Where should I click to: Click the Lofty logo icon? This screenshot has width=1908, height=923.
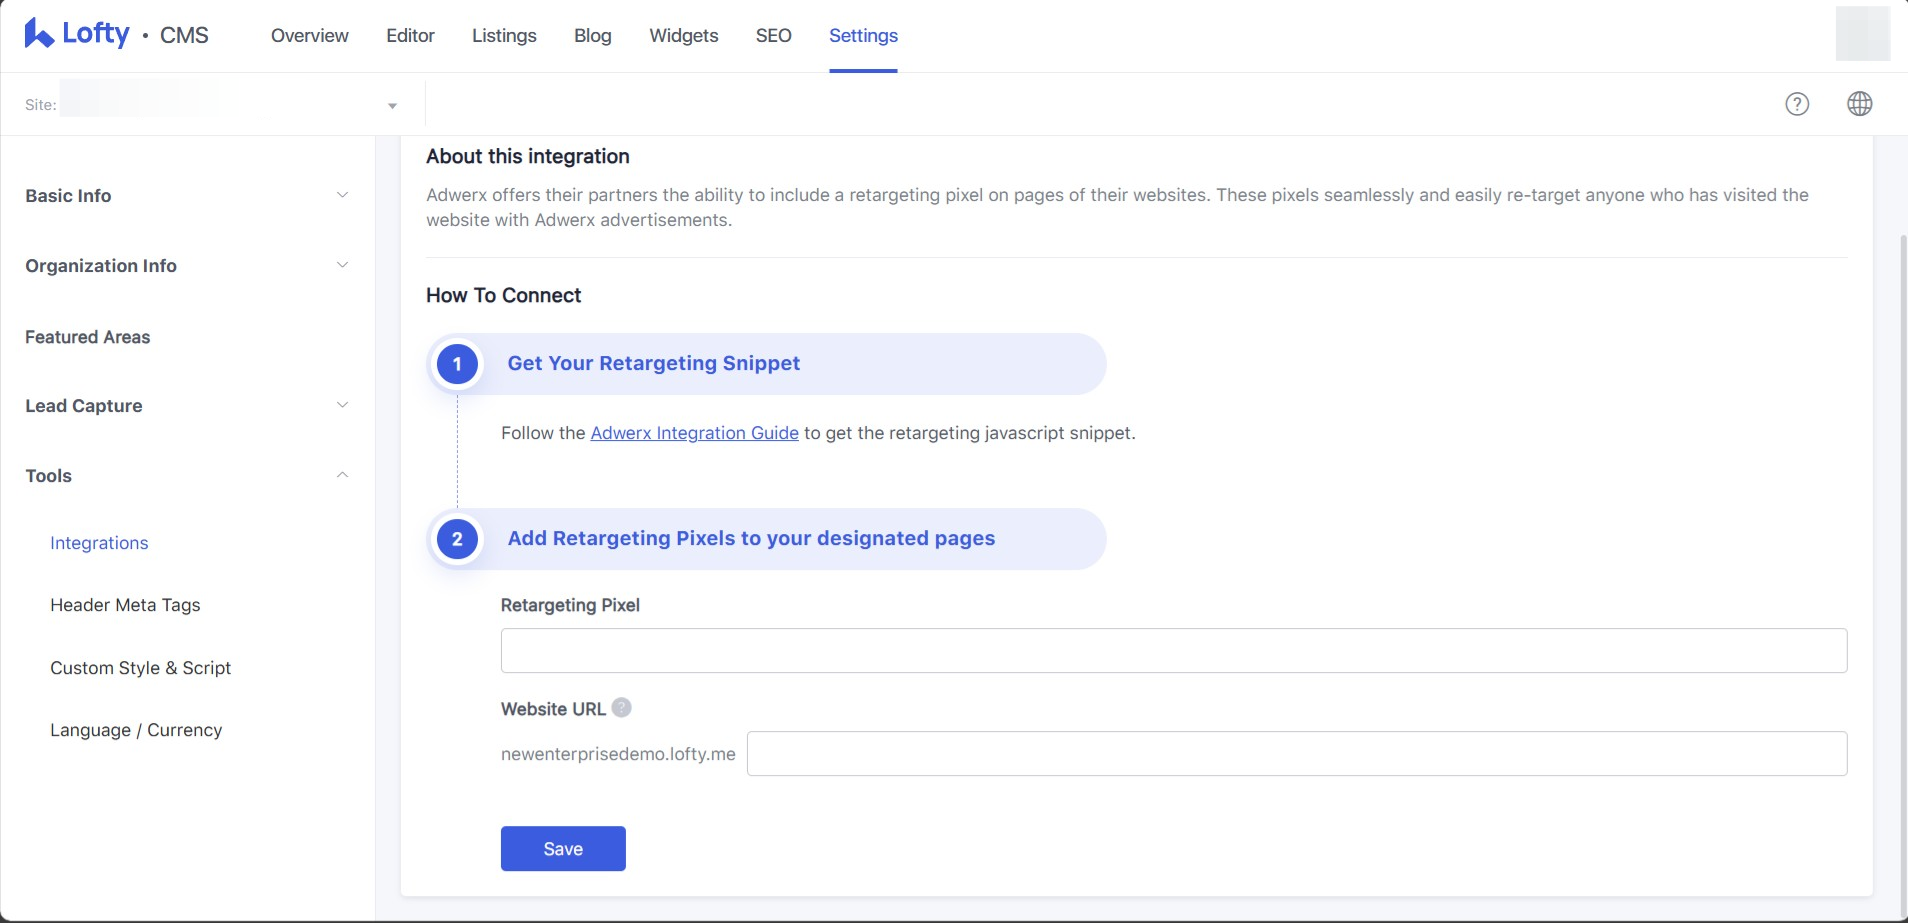[x=39, y=34]
